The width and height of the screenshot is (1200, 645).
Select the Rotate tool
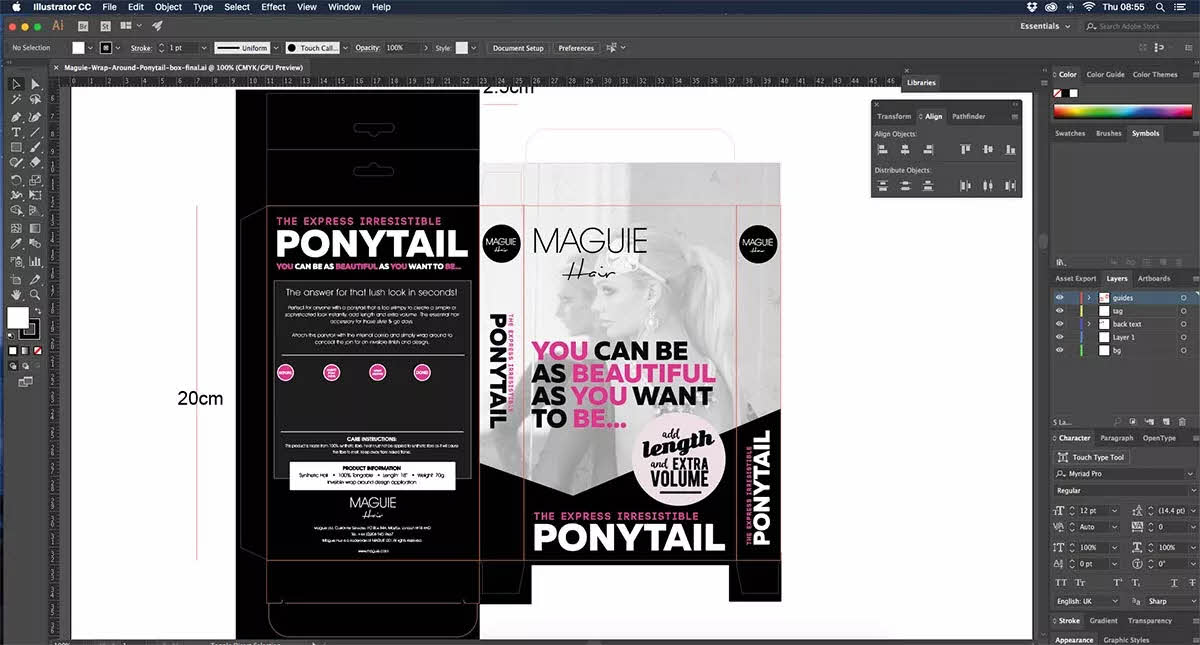(x=16, y=180)
